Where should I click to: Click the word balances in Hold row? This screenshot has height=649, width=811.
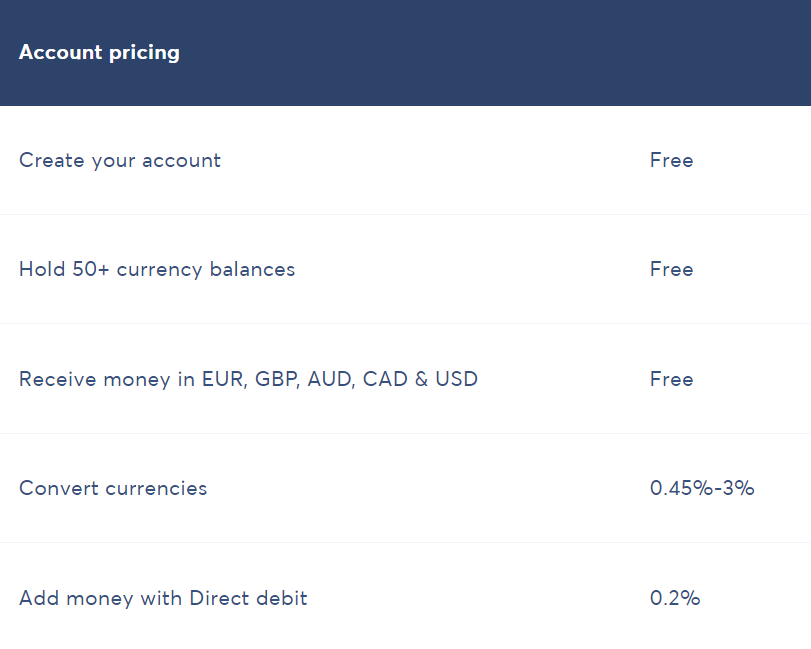pyautogui.click(x=252, y=269)
